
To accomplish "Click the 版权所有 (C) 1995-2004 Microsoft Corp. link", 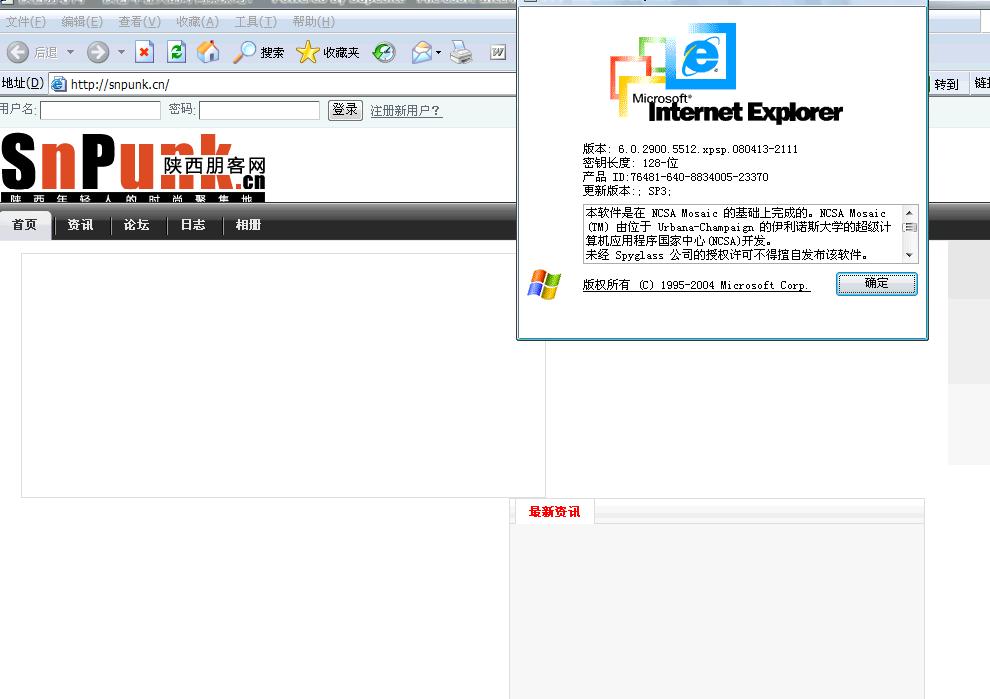I will pos(696,285).
